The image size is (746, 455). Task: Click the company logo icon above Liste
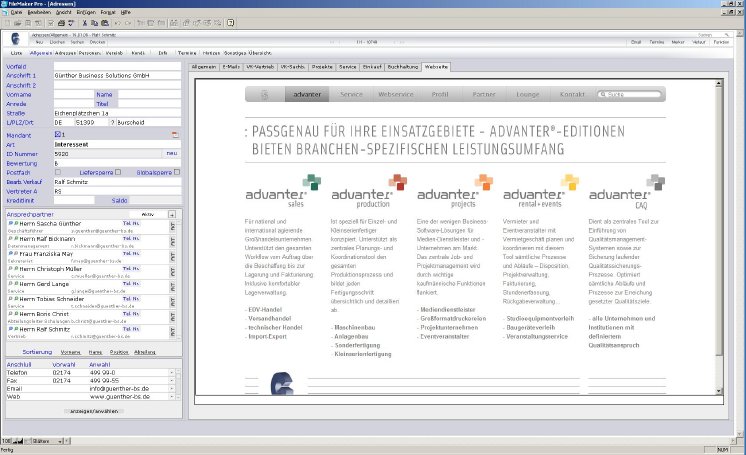[x=15, y=39]
